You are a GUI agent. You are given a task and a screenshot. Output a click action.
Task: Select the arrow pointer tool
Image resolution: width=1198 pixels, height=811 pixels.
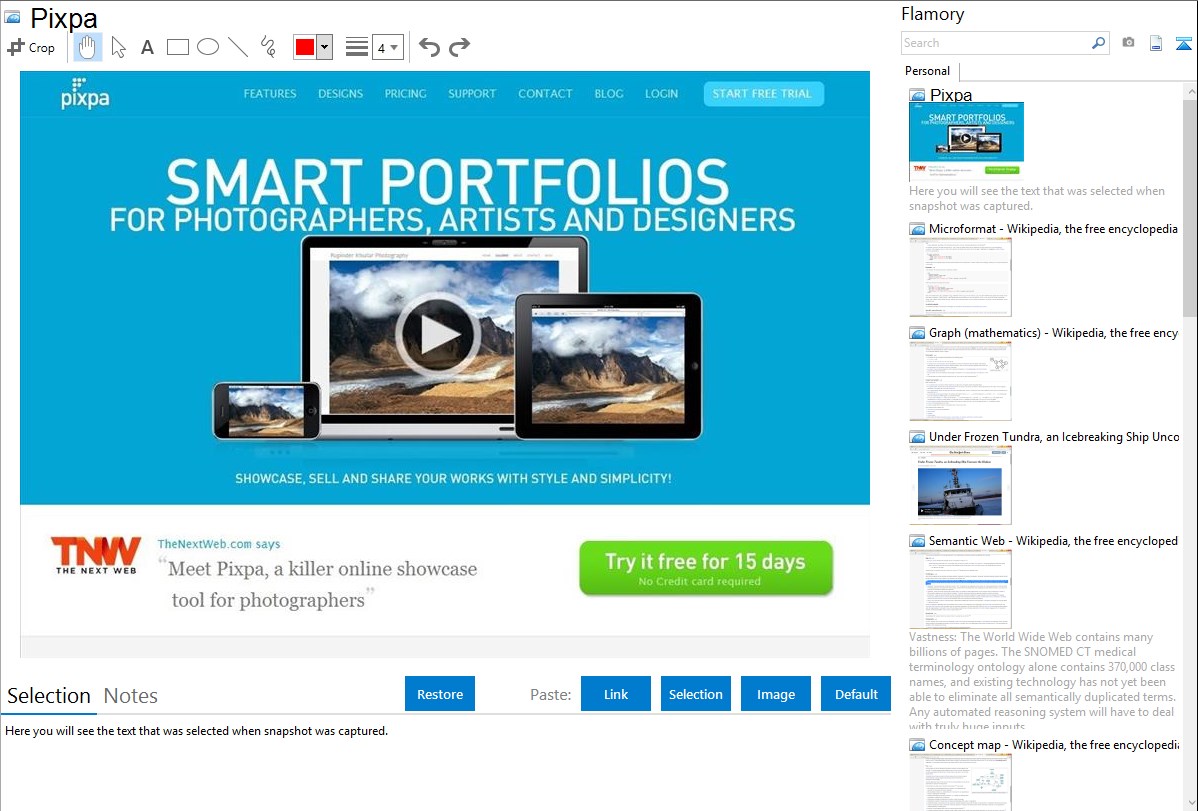118,47
